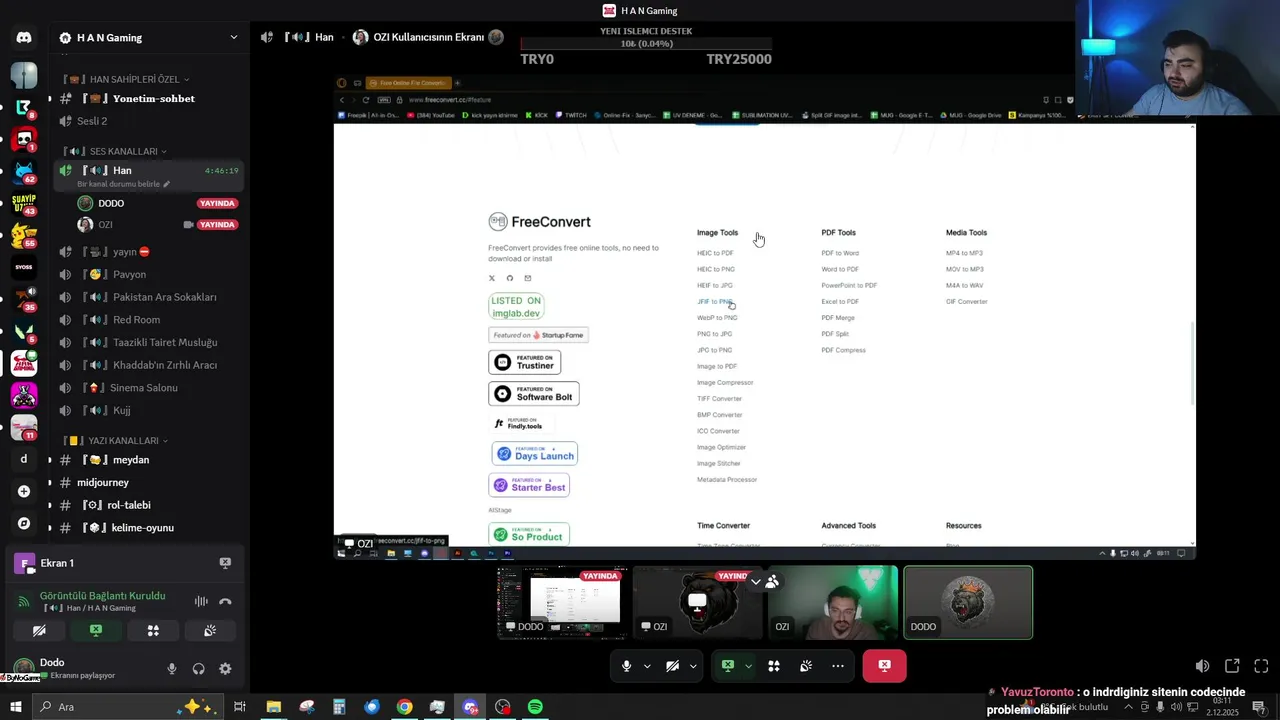
Task: Open more options three dots in call bar
Action: tap(838, 666)
